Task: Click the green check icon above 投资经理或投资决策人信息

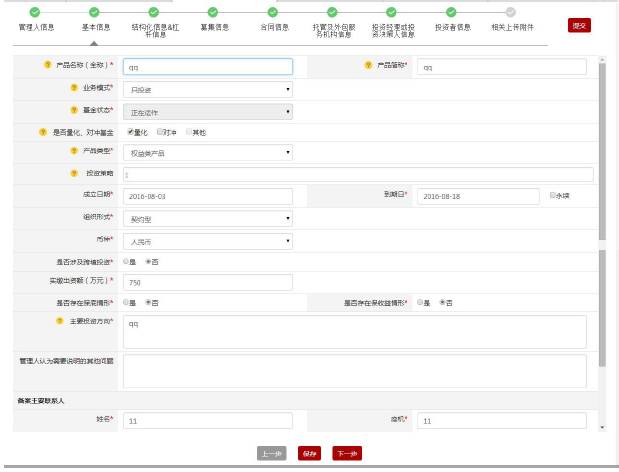Action: (x=391, y=12)
